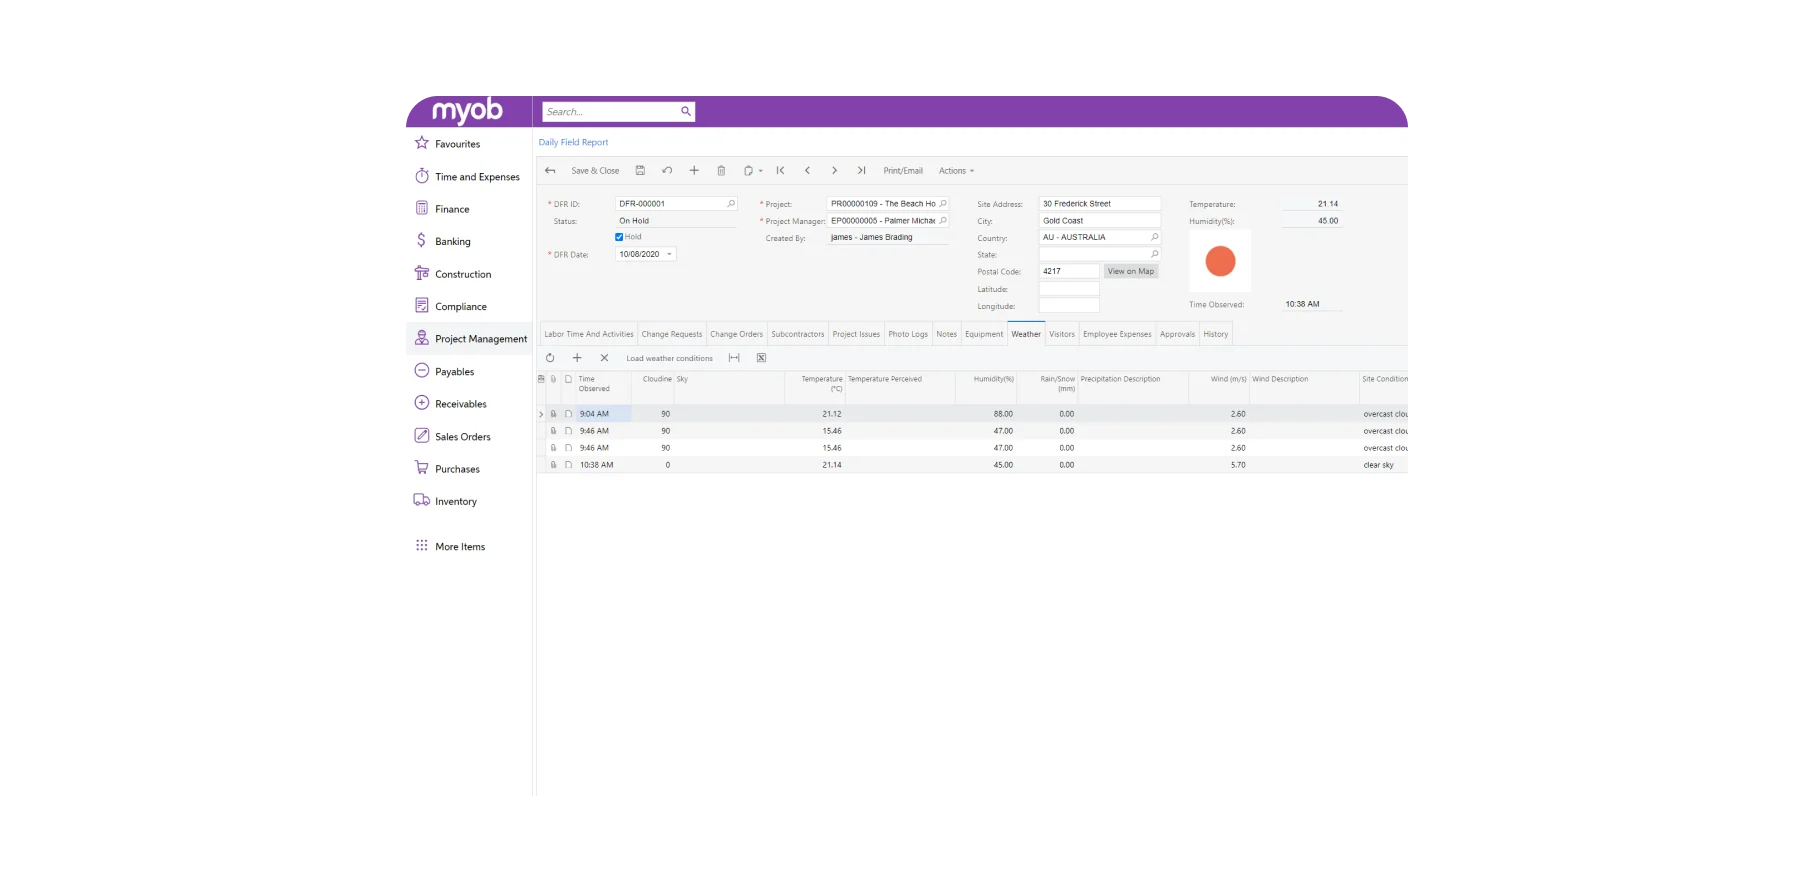Image resolution: width=1814 pixels, height=892 pixels.
Task: Click the DFR ID lookup magnifier
Action: [731, 203]
